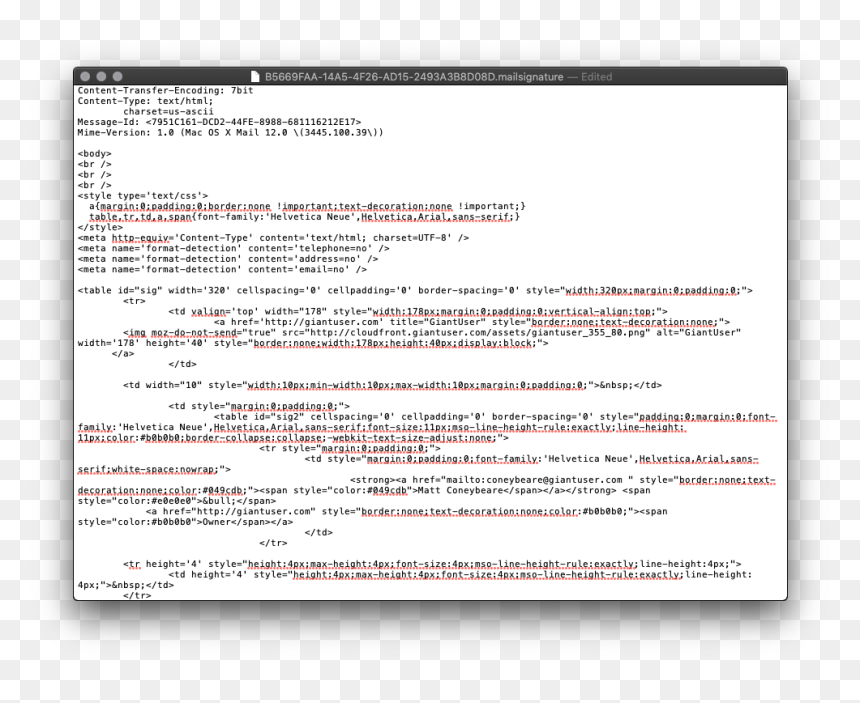Click the Mime-Version header line
The height and width of the screenshot is (703, 860).
click(230, 132)
